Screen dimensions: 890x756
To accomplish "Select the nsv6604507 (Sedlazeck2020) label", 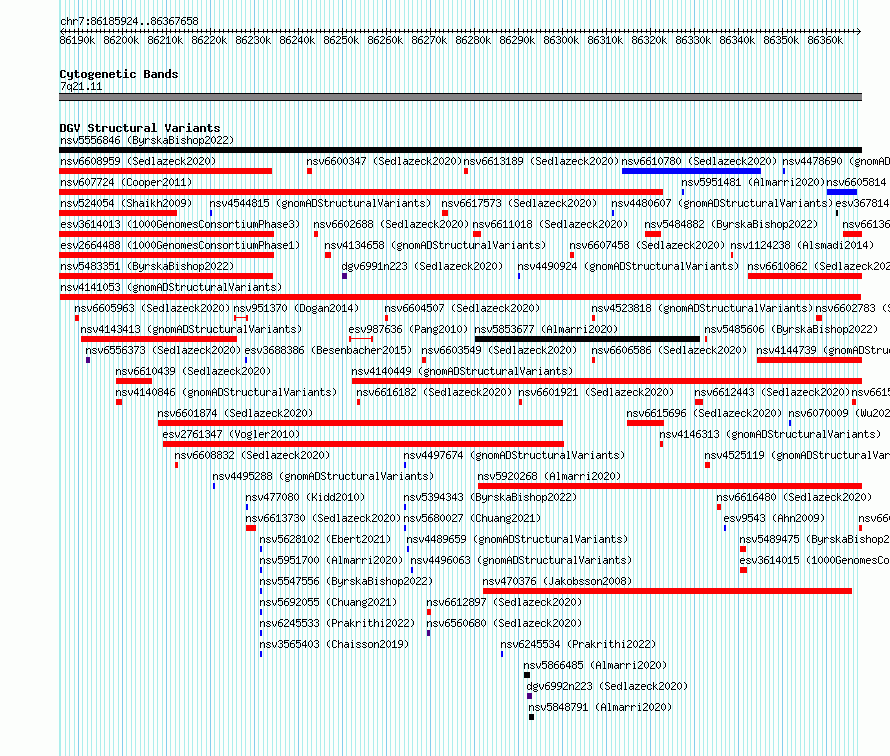I will point(463,308).
